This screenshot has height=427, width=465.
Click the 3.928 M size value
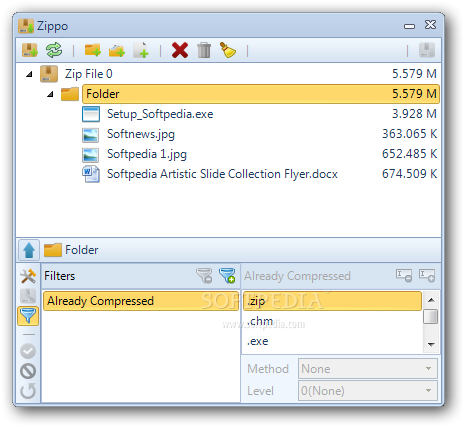(414, 114)
